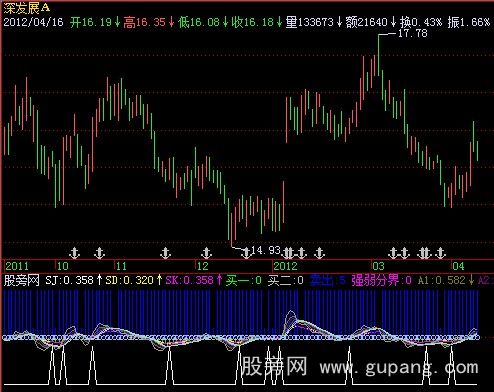The image size is (494, 392).
Task: Click the low price 低16.08
Action: tap(203, 22)
